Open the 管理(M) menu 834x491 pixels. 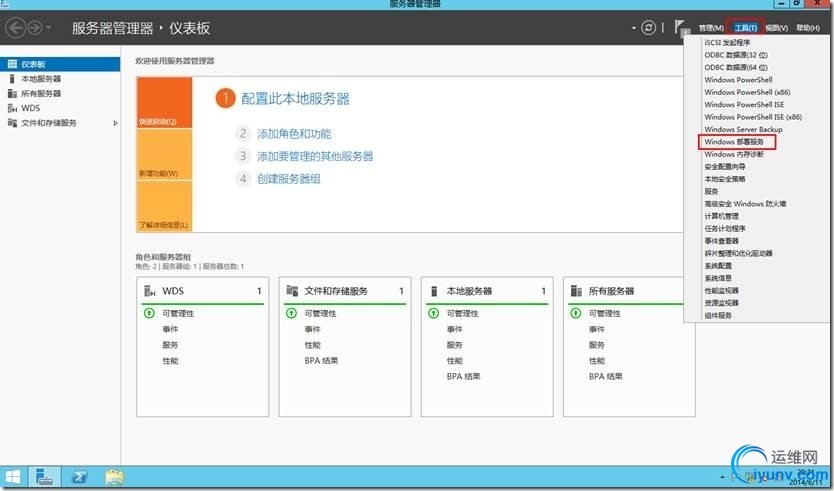point(711,28)
